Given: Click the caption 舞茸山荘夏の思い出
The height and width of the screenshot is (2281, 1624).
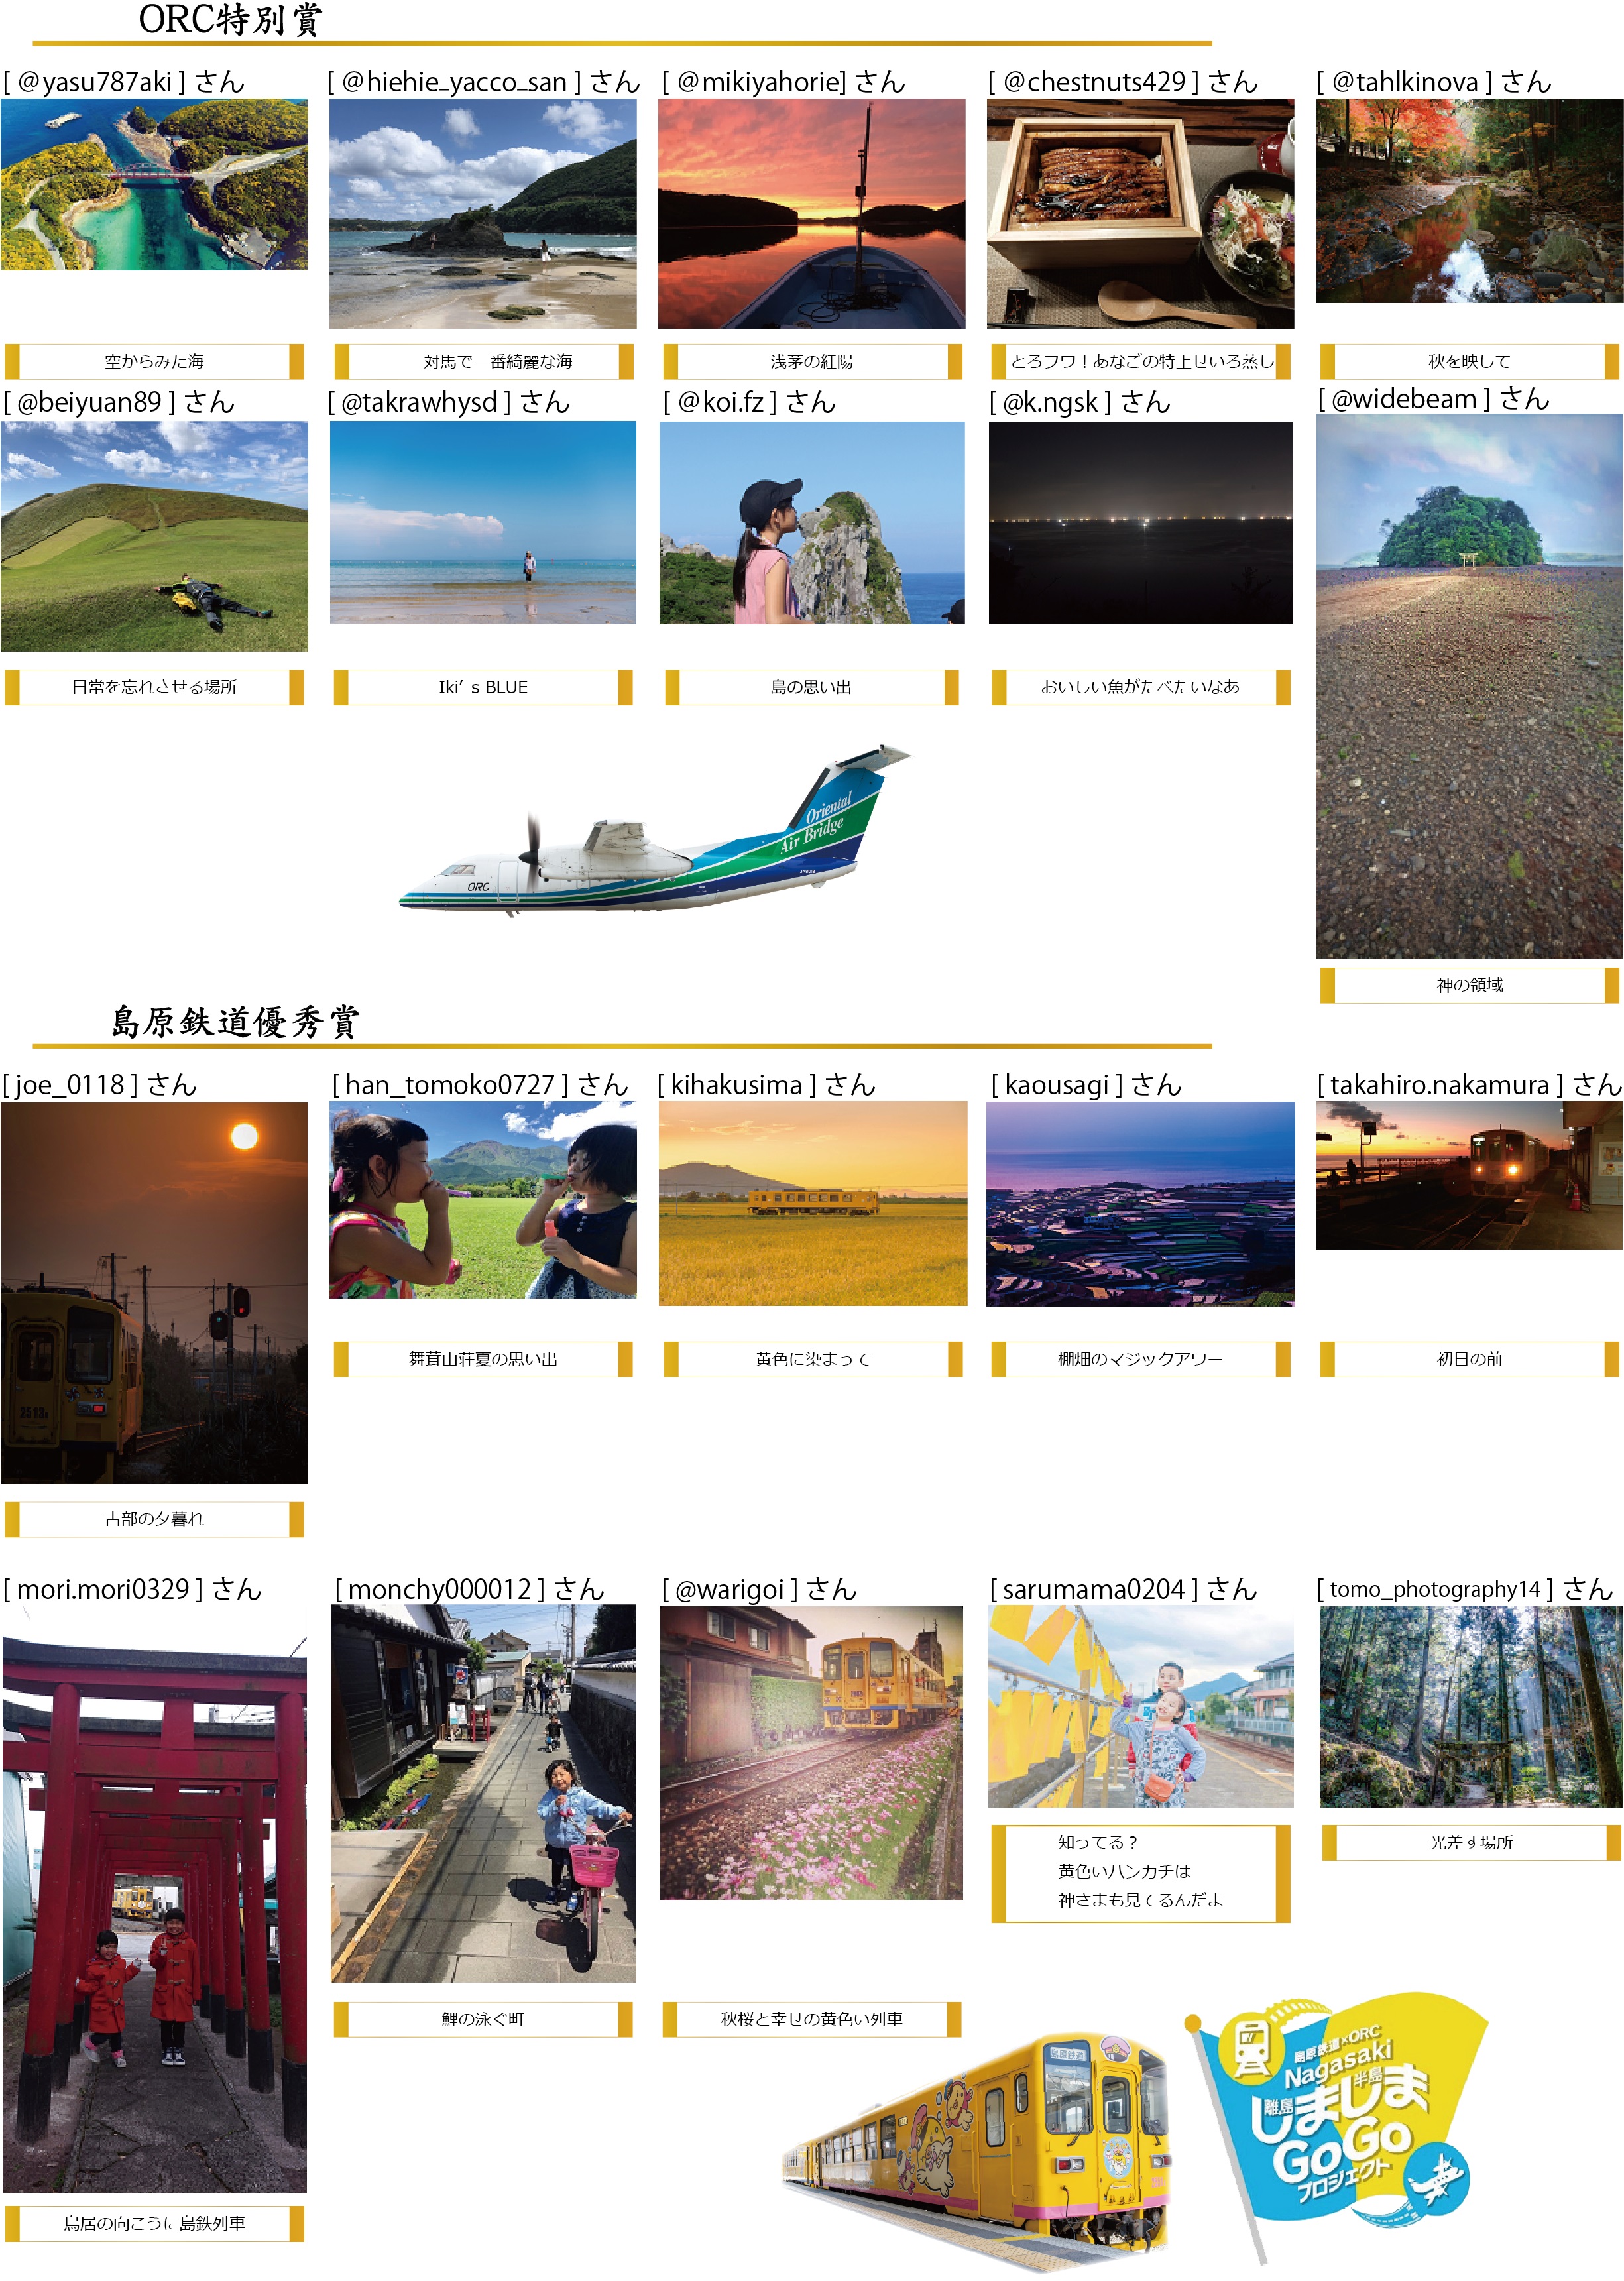Looking at the screenshot, I should click(x=483, y=1359).
